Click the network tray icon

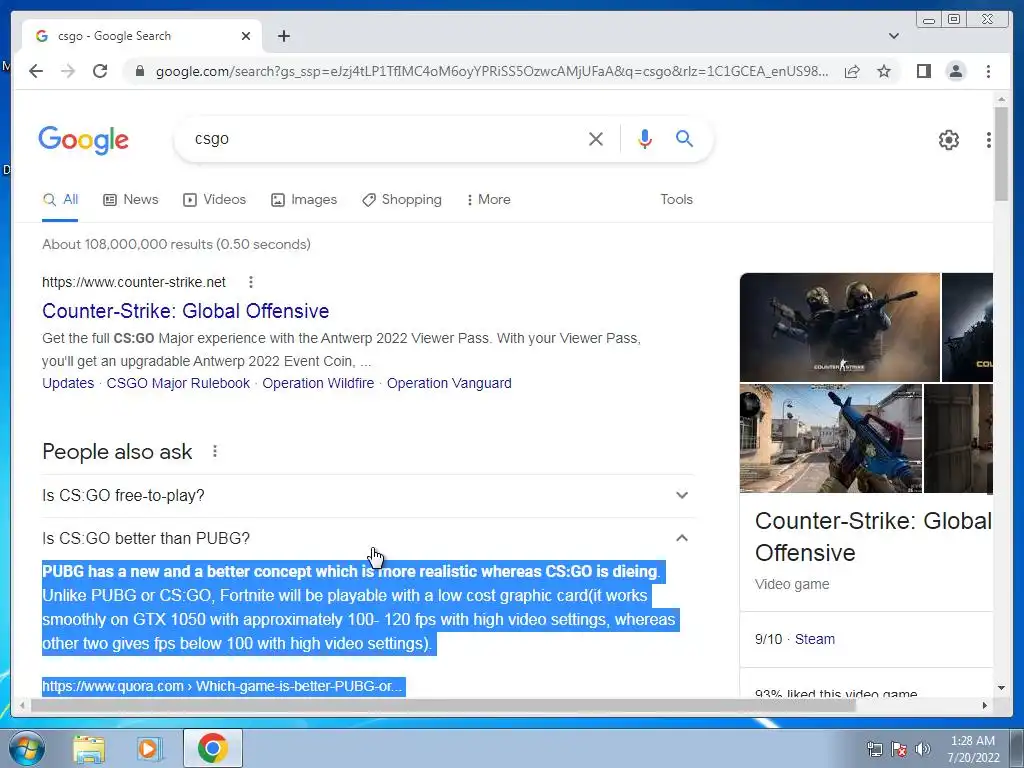[x=874, y=749]
